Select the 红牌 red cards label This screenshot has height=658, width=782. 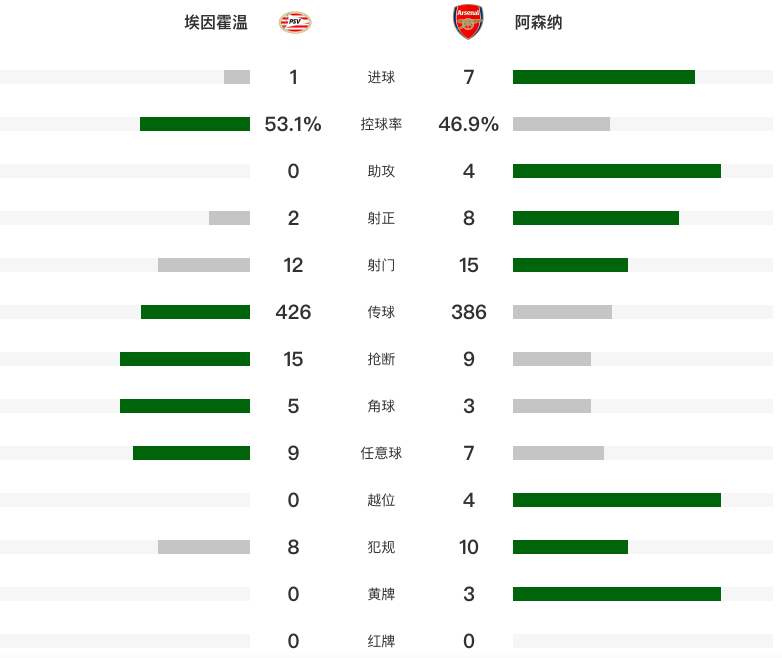381,641
